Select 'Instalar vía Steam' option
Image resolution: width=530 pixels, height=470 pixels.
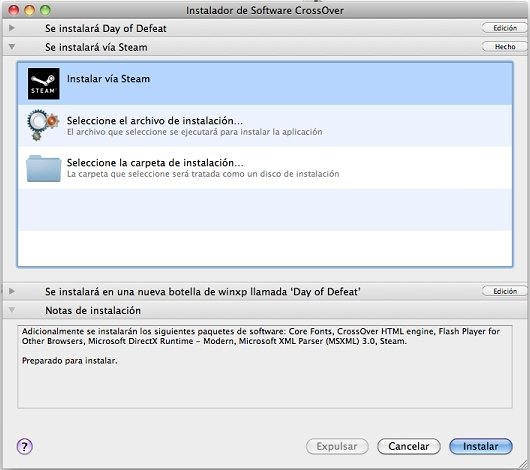[x=265, y=84]
